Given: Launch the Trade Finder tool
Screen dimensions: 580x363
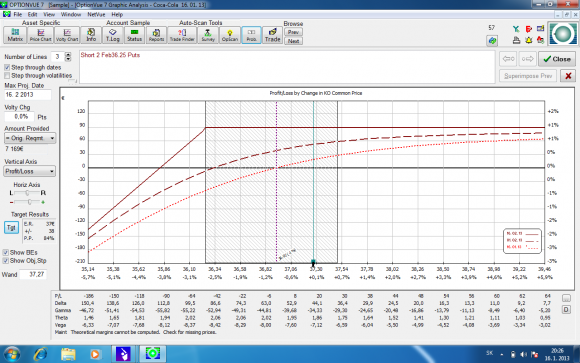Looking at the screenshot, I should [x=182, y=35].
